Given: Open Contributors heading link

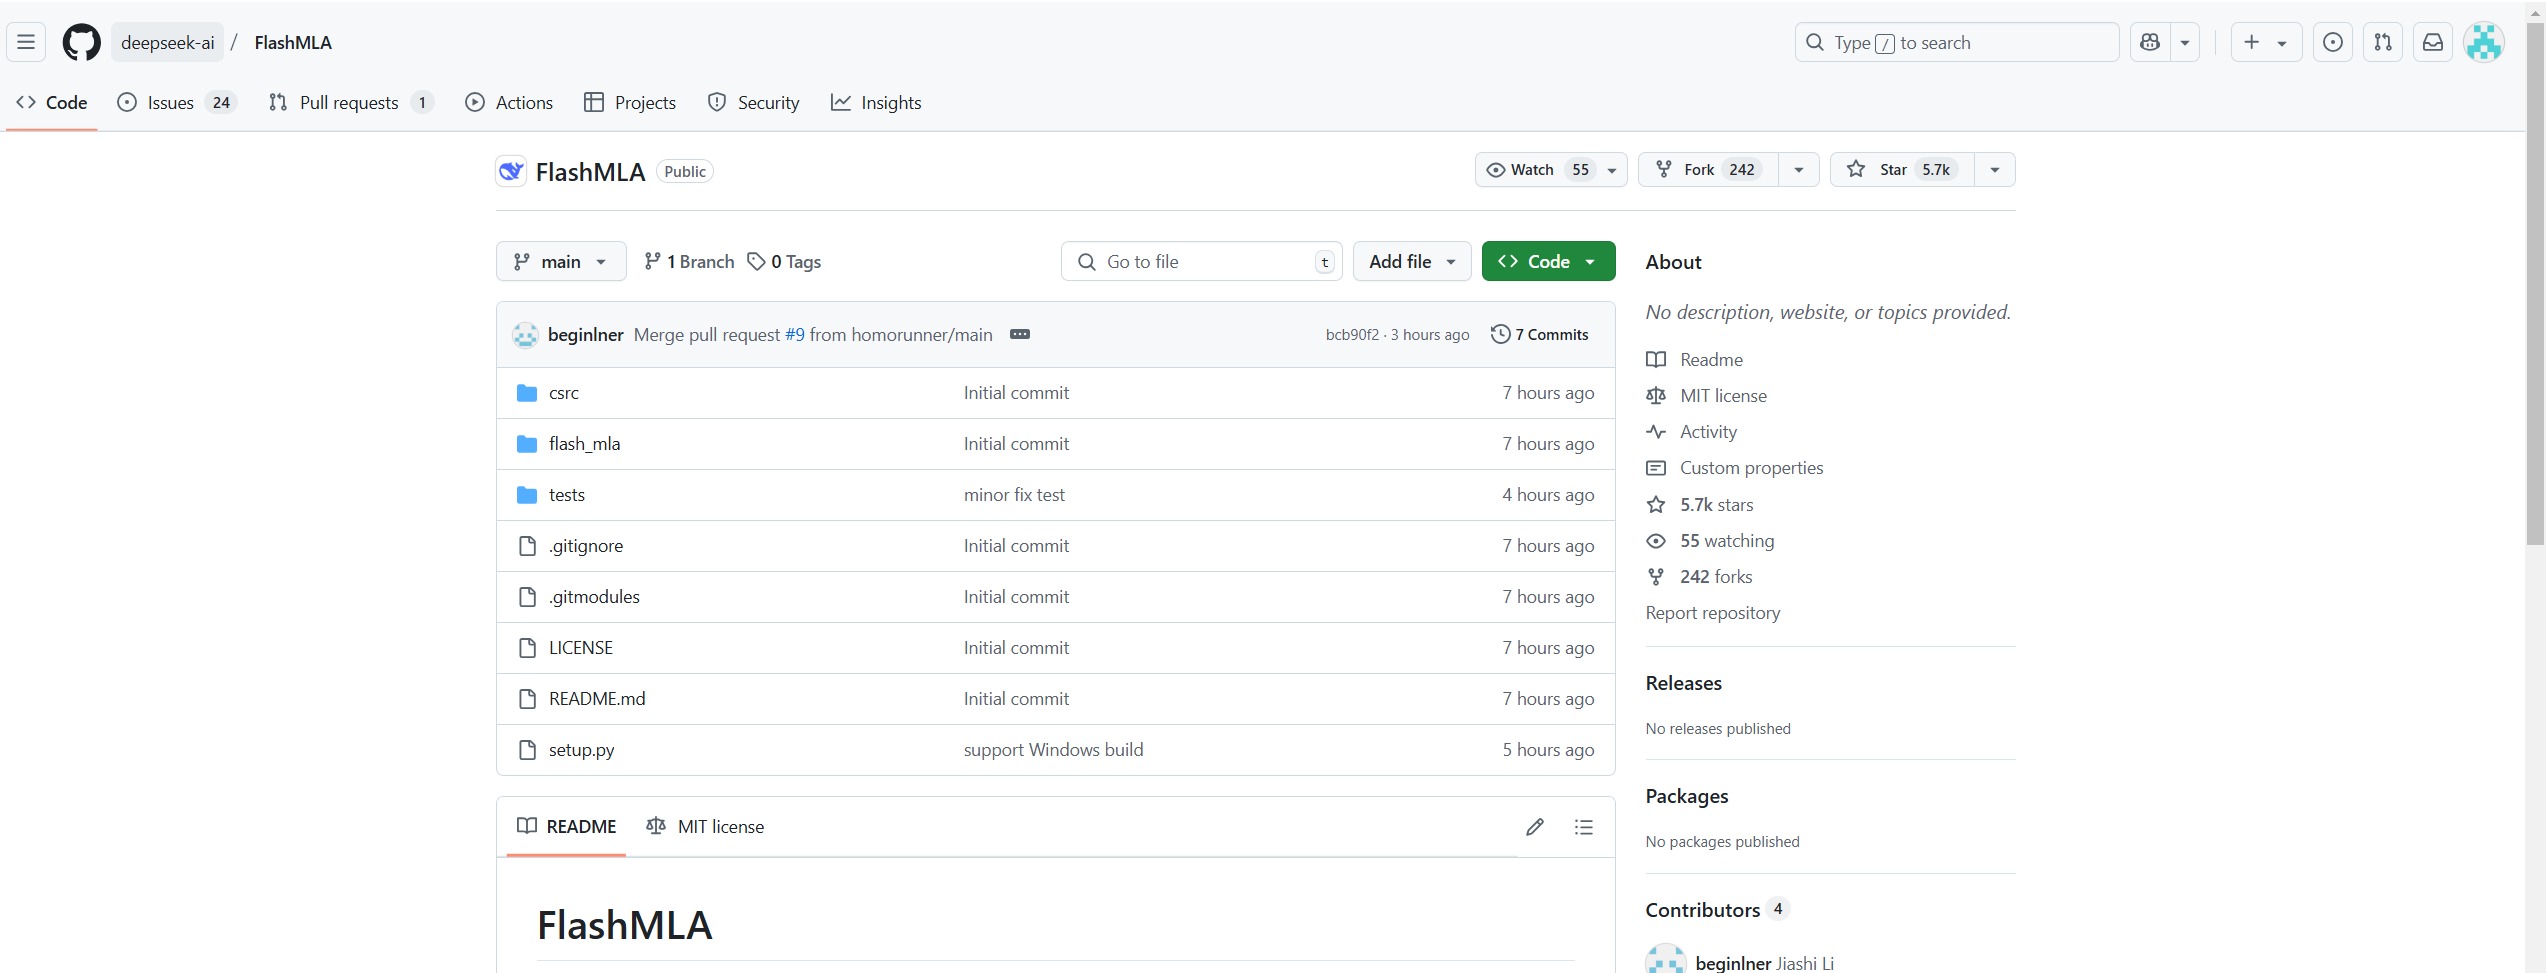Looking at the screenshot, I should point(1716,910).
